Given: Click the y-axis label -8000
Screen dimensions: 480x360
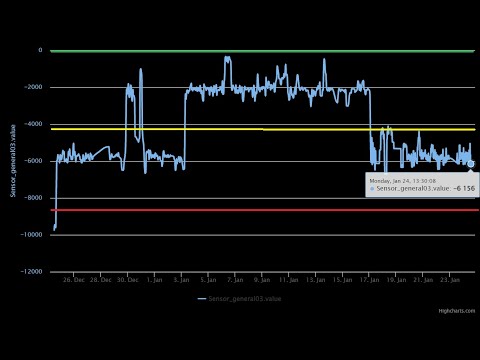Looking at the screenshot, I should [x=33, y=198].
